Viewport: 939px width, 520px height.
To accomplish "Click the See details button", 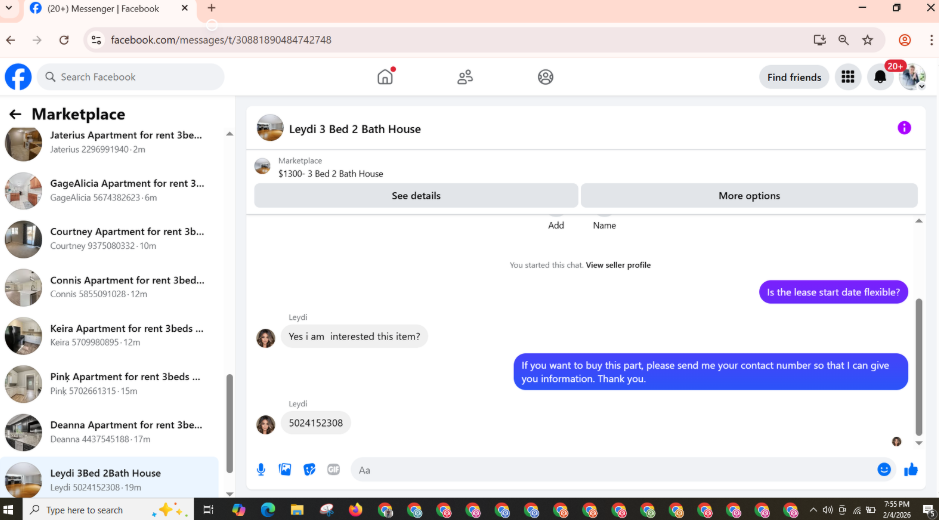I will tap(416, 196).
